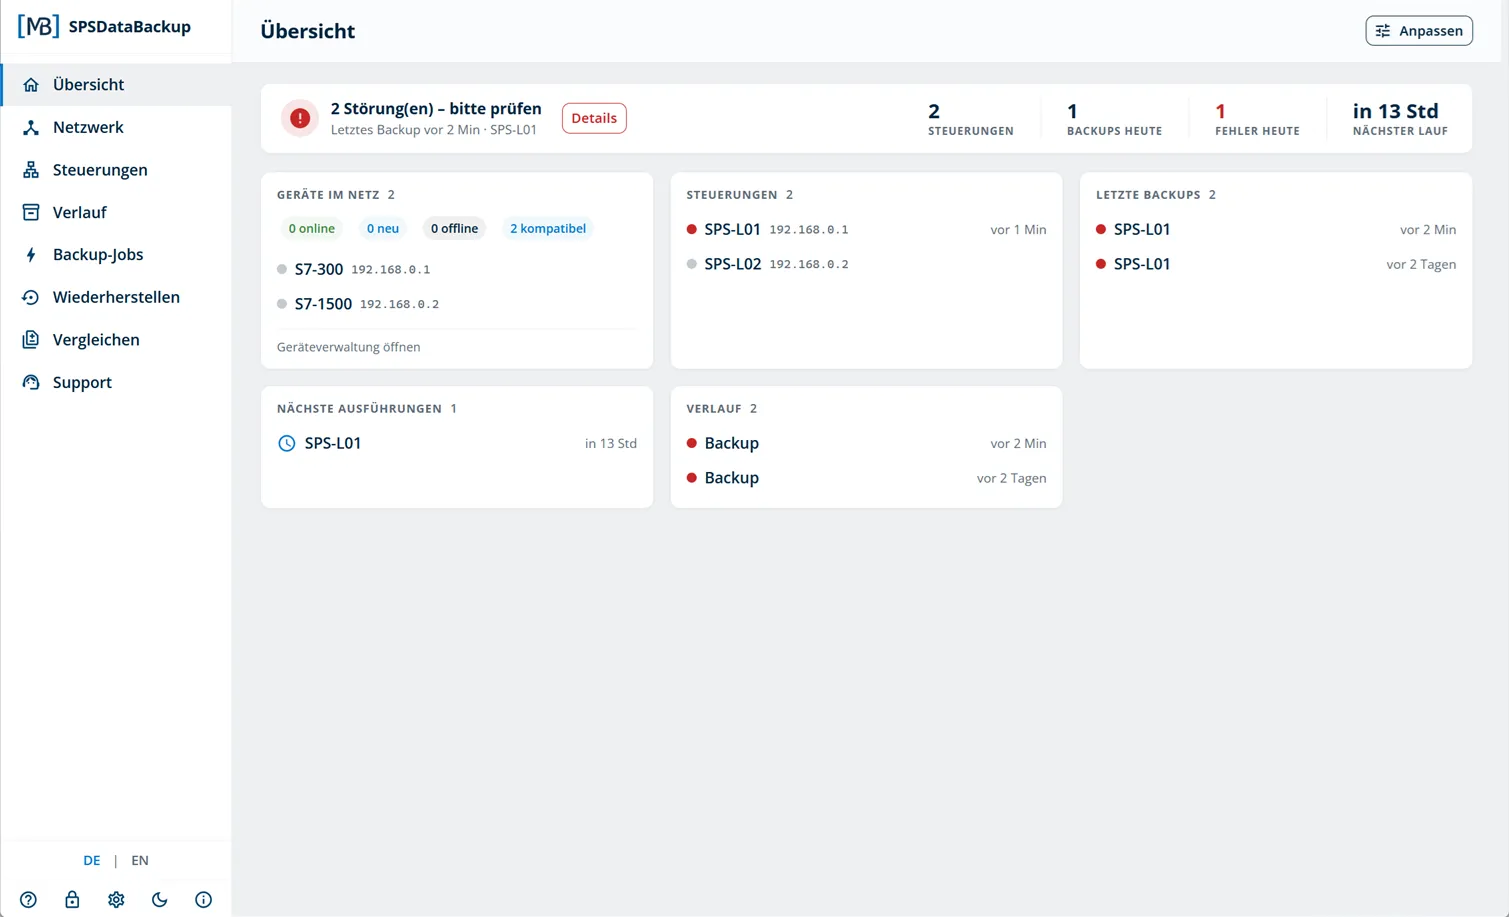Switch the language to EN
This screenshot has width=1509, height=917.
[x=140, y=860]
